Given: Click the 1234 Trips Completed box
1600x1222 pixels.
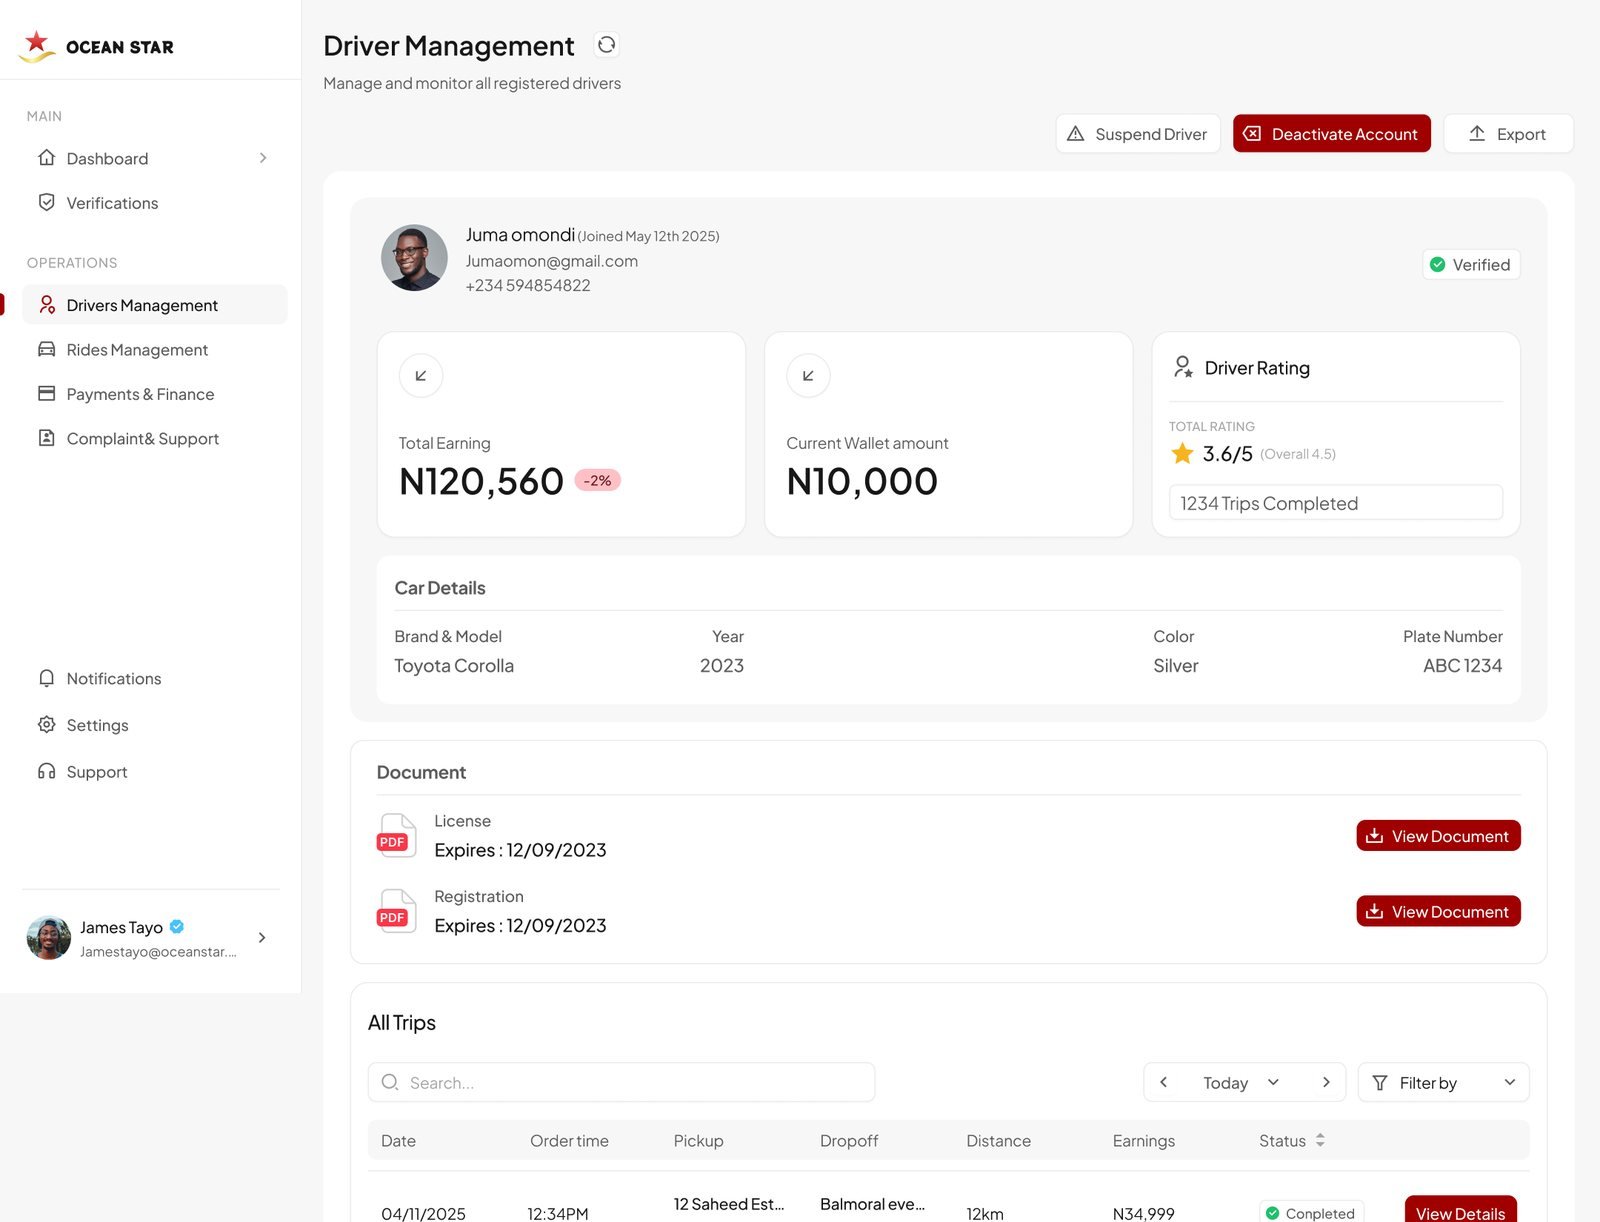Looking at the screenshot, I should click(1335, 503).
